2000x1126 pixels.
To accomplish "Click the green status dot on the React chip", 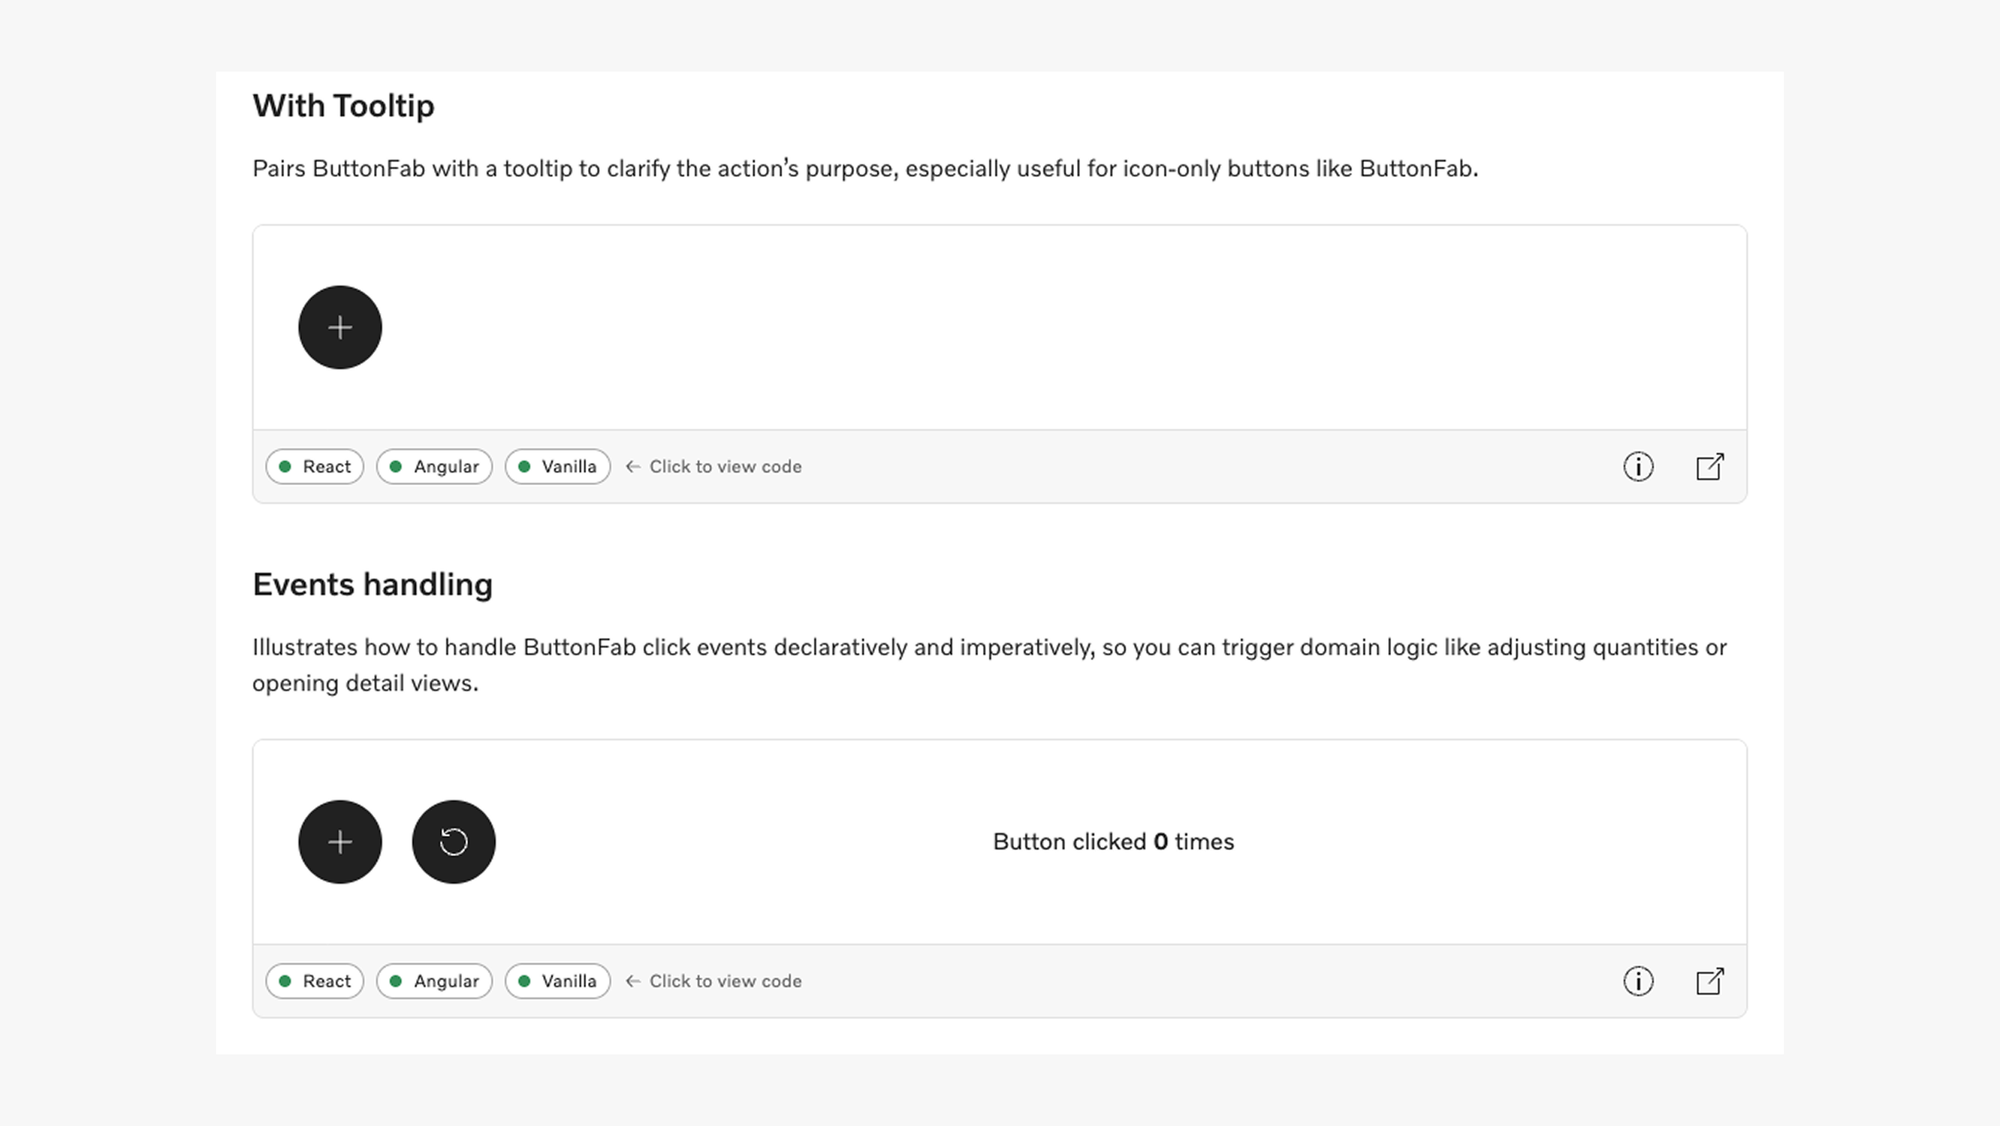I will [x=285, y=466].
